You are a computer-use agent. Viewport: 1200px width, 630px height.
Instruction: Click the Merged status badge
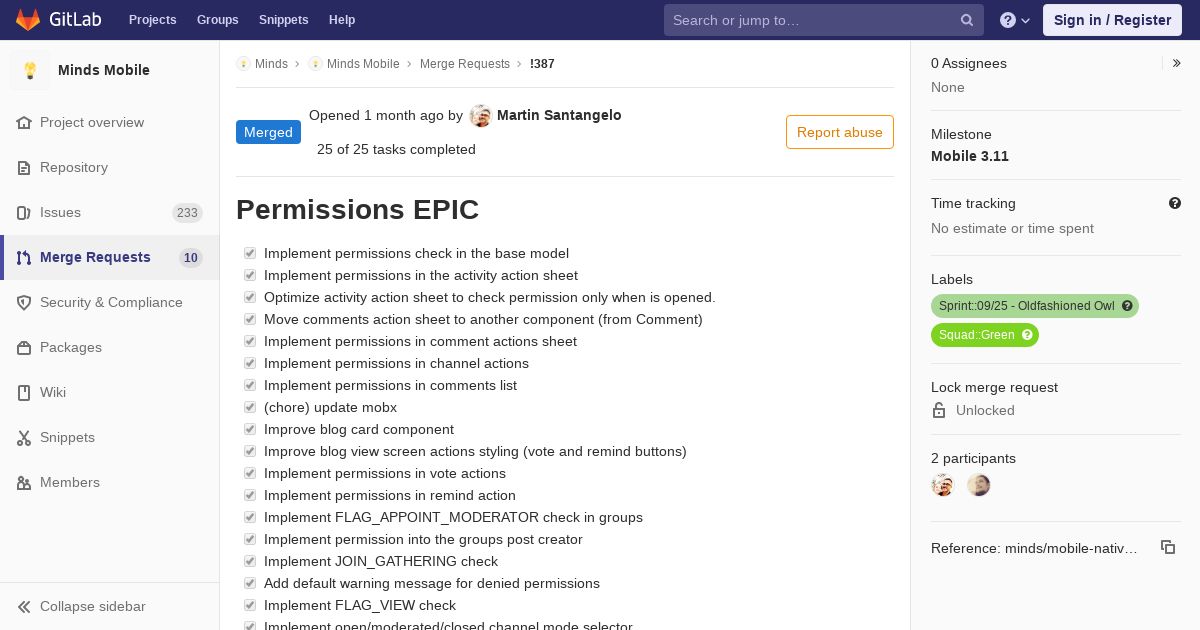pyautogui.click(x=268, y=132)
